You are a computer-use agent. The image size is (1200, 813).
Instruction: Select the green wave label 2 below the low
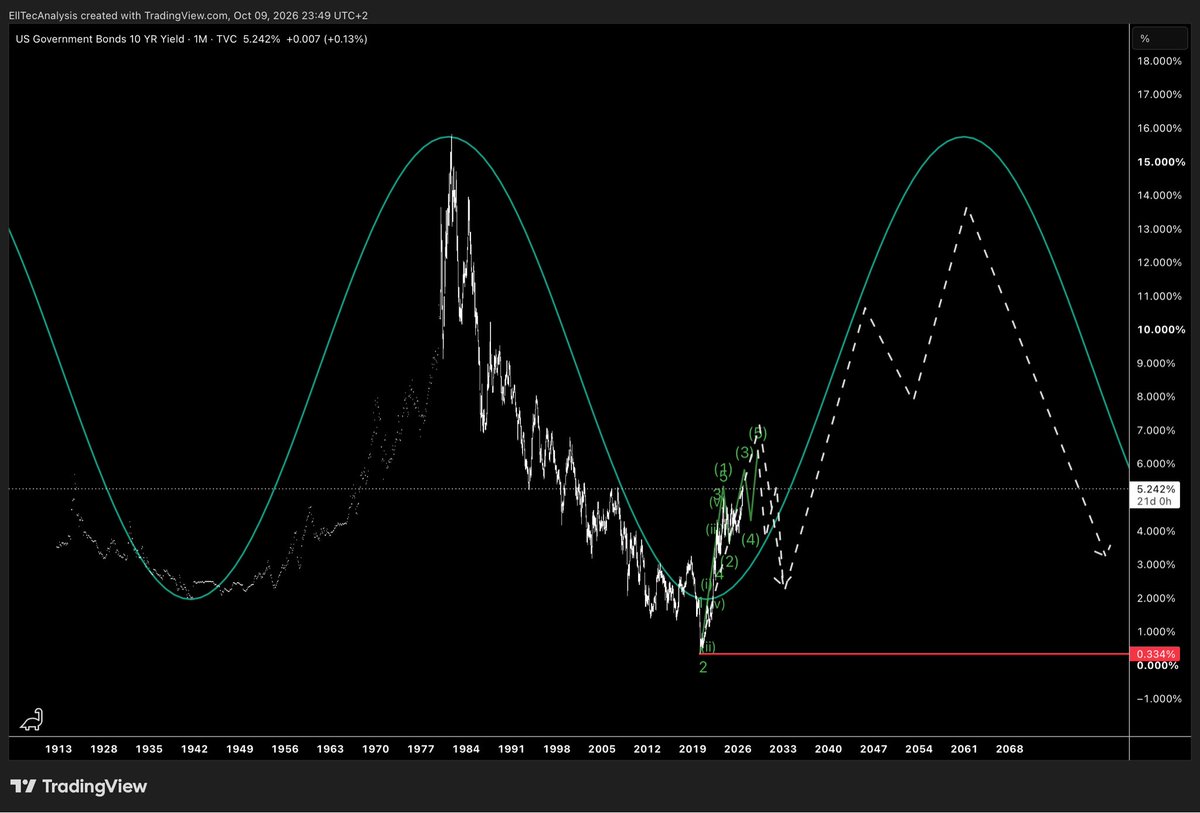[x=703, y=667]
